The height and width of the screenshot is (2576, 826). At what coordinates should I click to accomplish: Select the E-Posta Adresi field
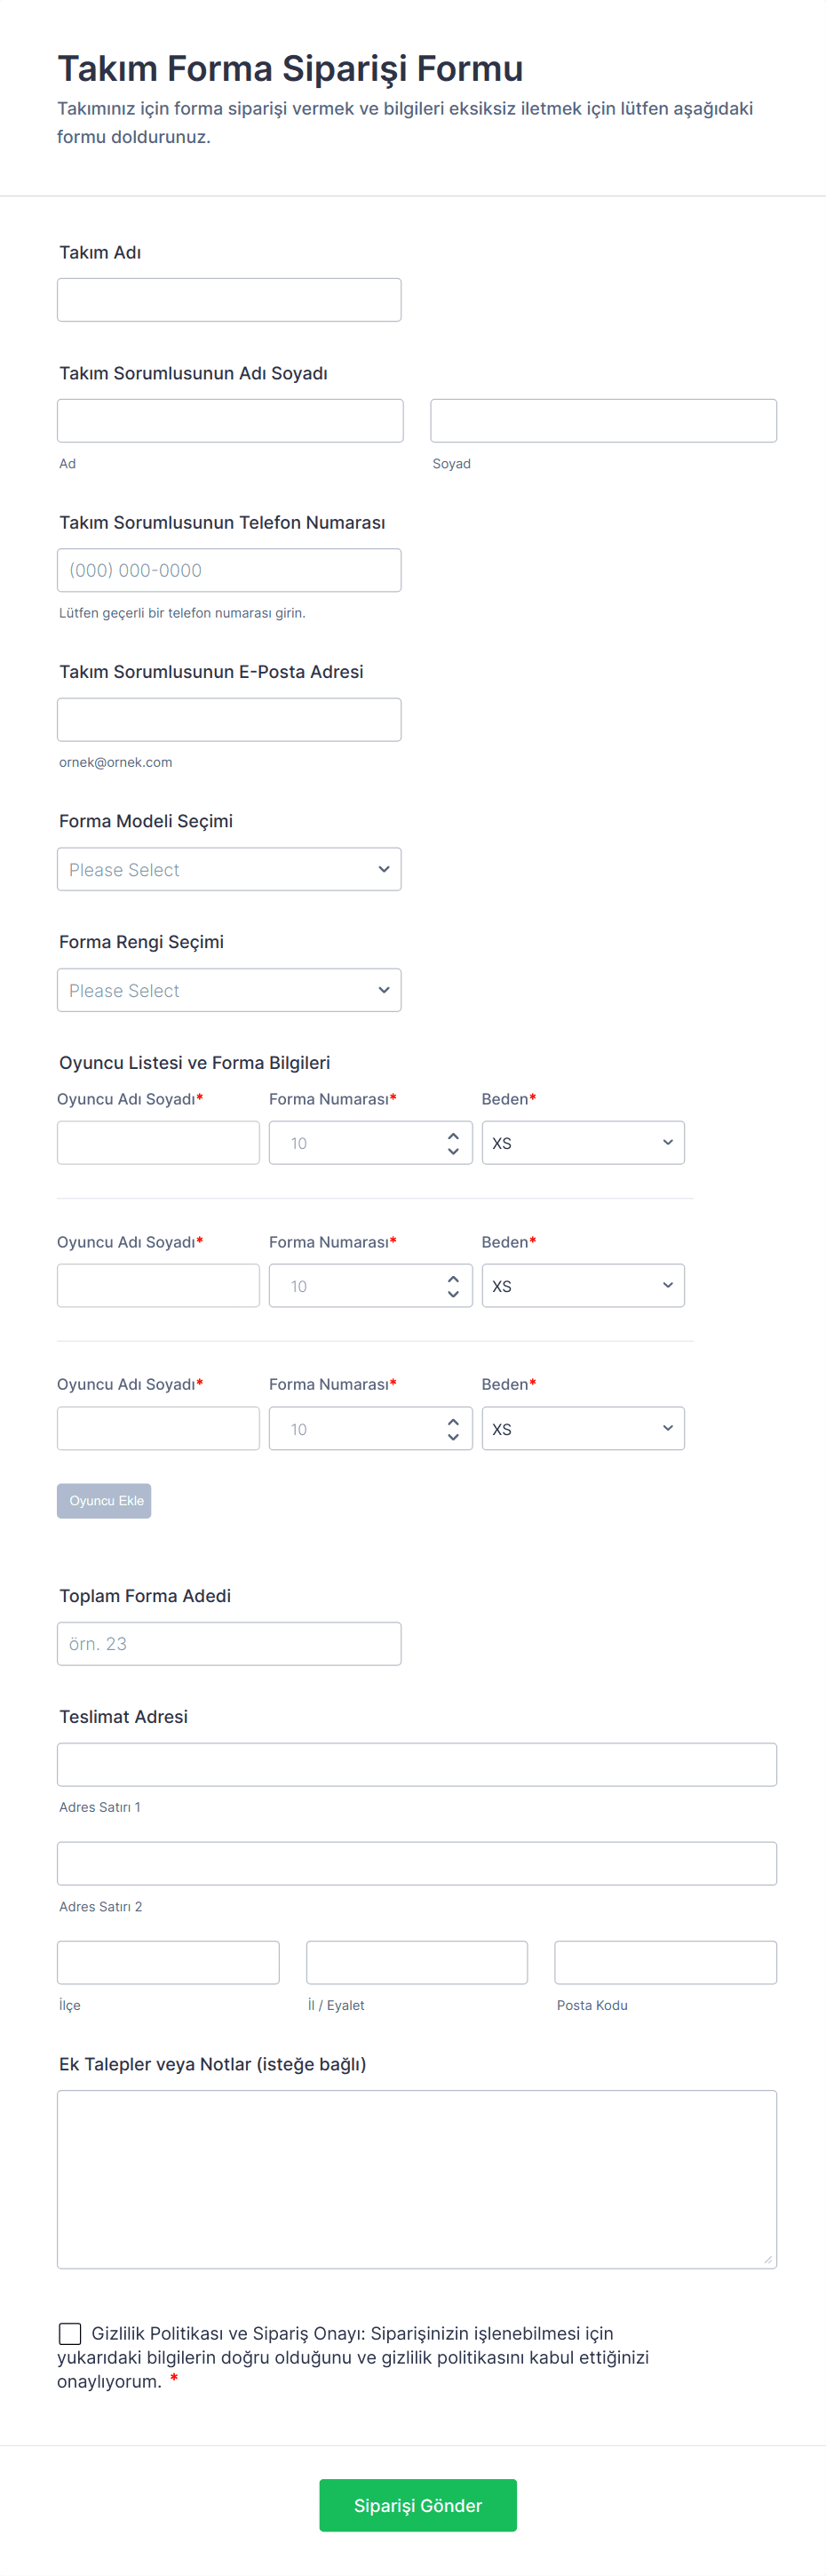point(229,720)
